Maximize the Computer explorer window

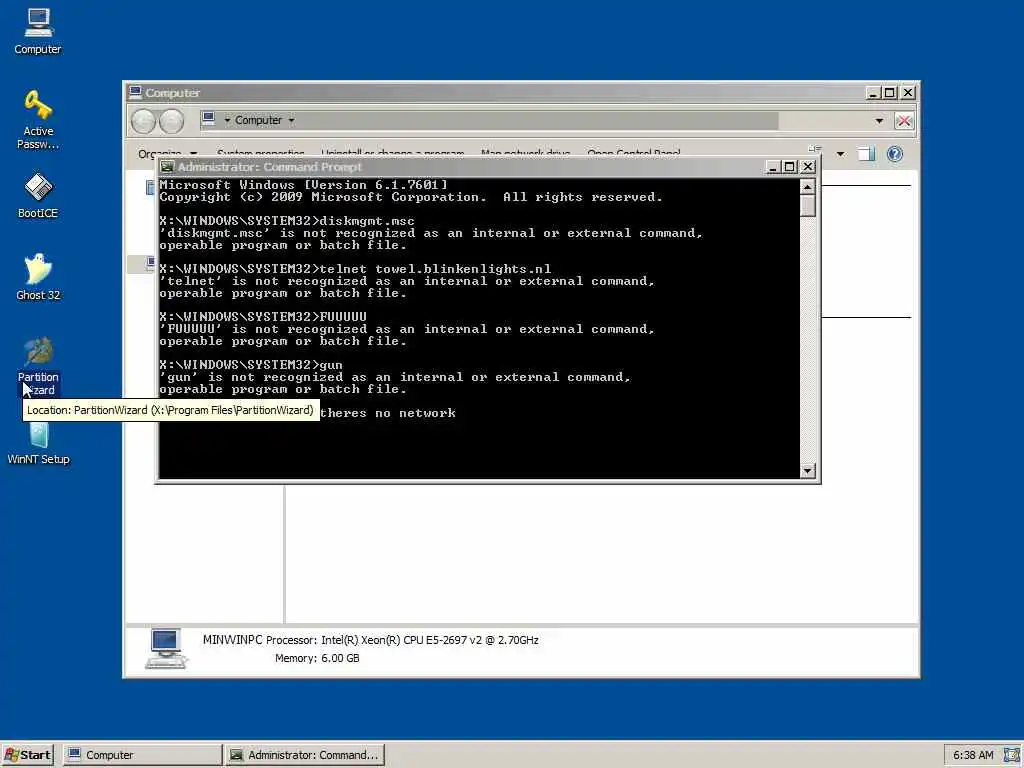pyautogui.click(x=889, y=93)
